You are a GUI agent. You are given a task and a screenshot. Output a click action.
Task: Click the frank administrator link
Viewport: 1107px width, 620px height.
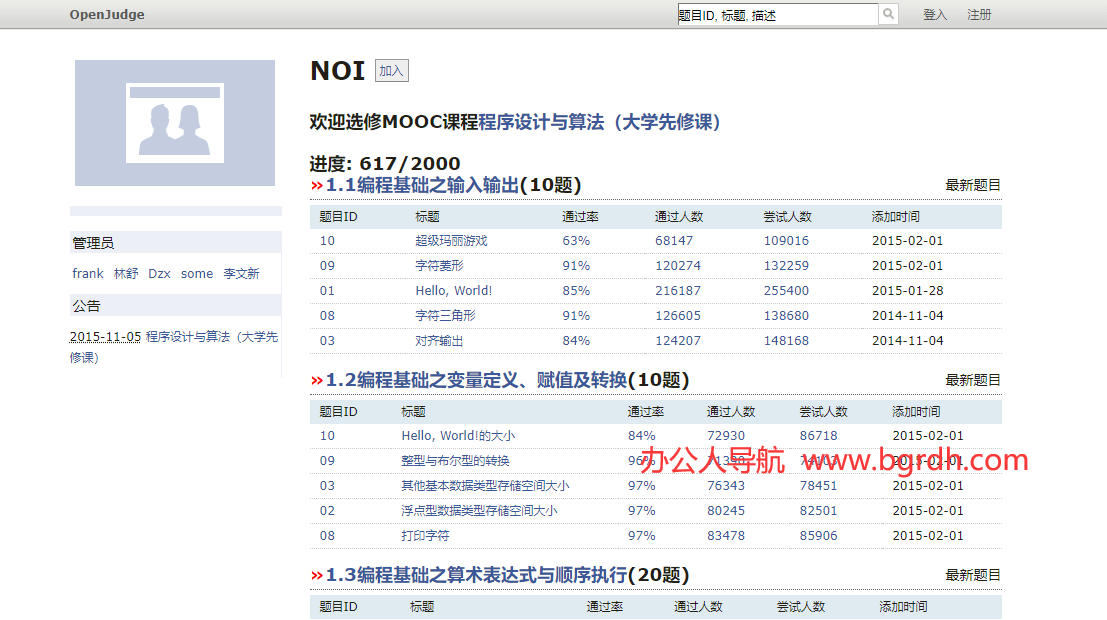click(87, 272)
